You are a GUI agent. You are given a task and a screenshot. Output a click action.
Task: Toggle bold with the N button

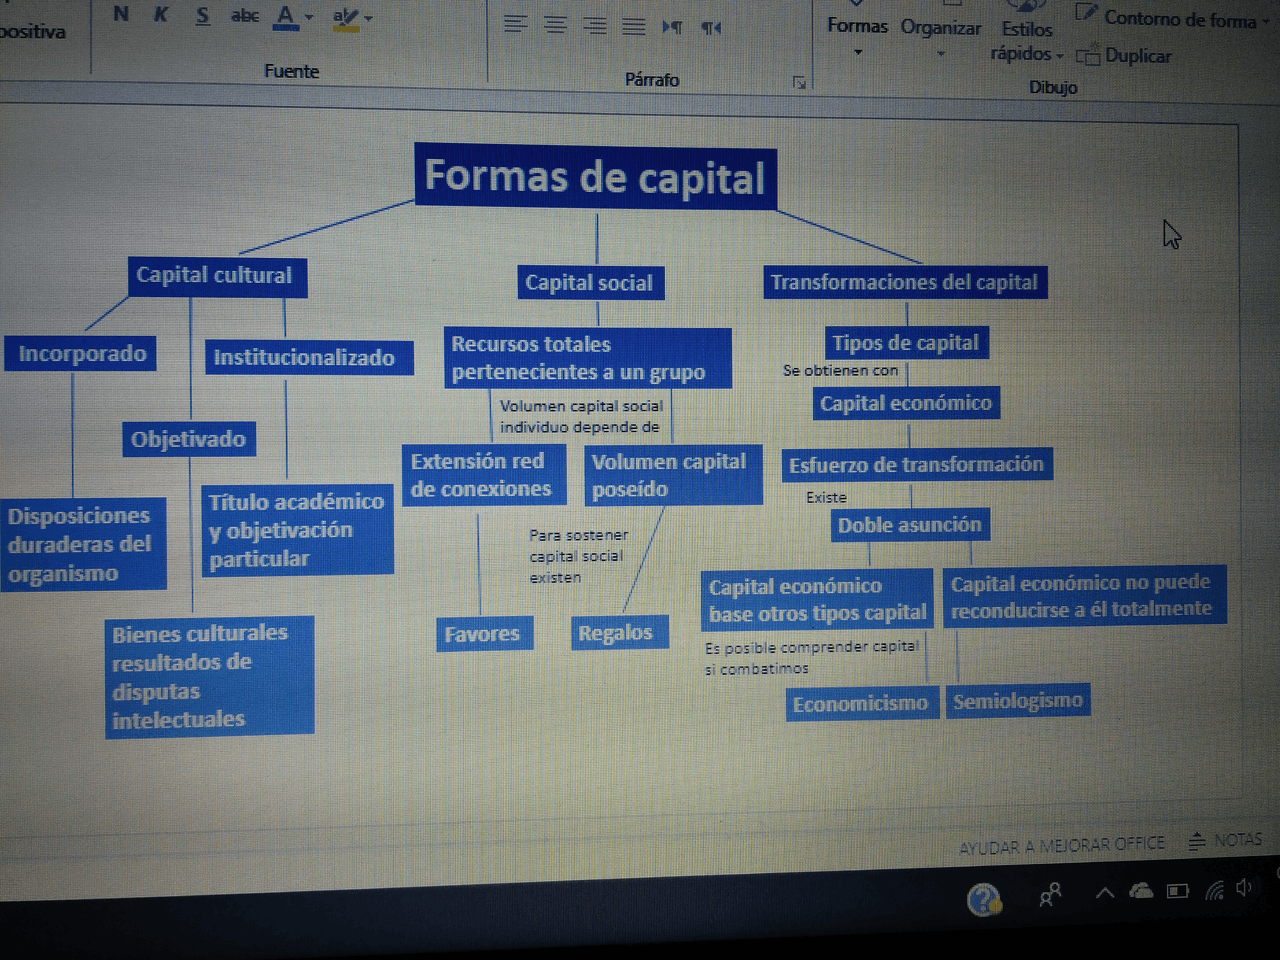pos(120,15)
